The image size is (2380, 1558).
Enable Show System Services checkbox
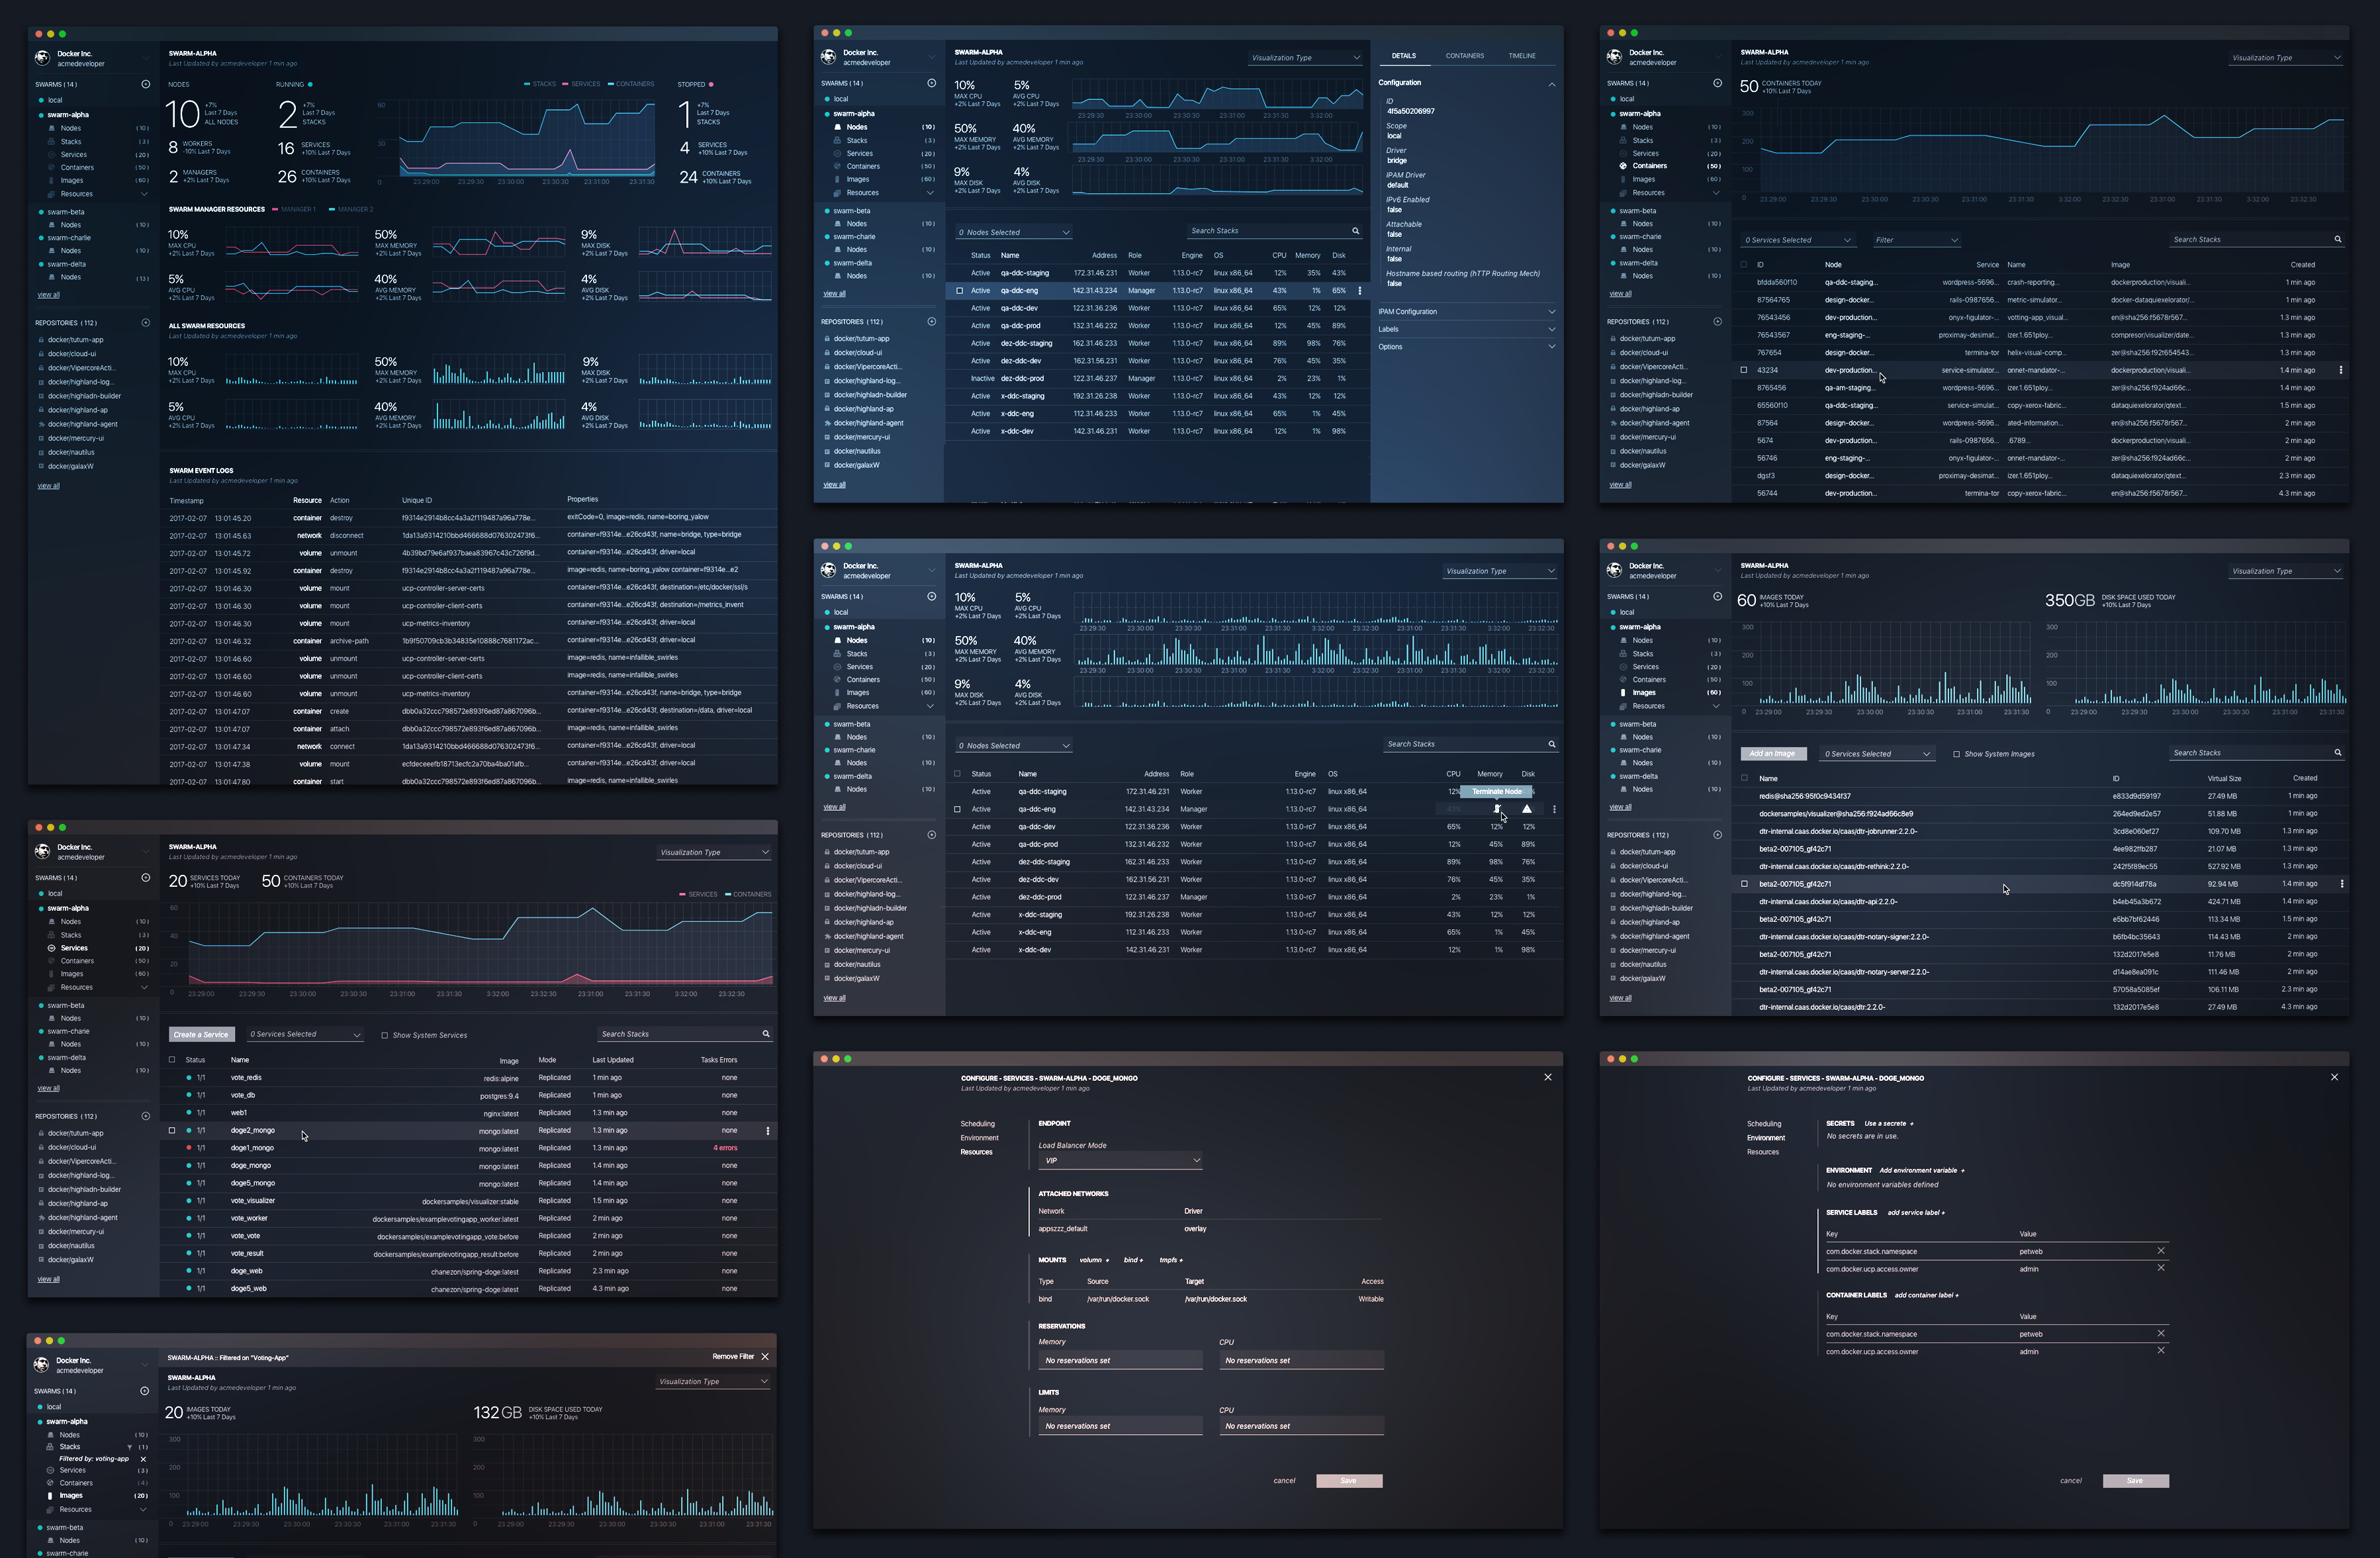point(385,1035)
